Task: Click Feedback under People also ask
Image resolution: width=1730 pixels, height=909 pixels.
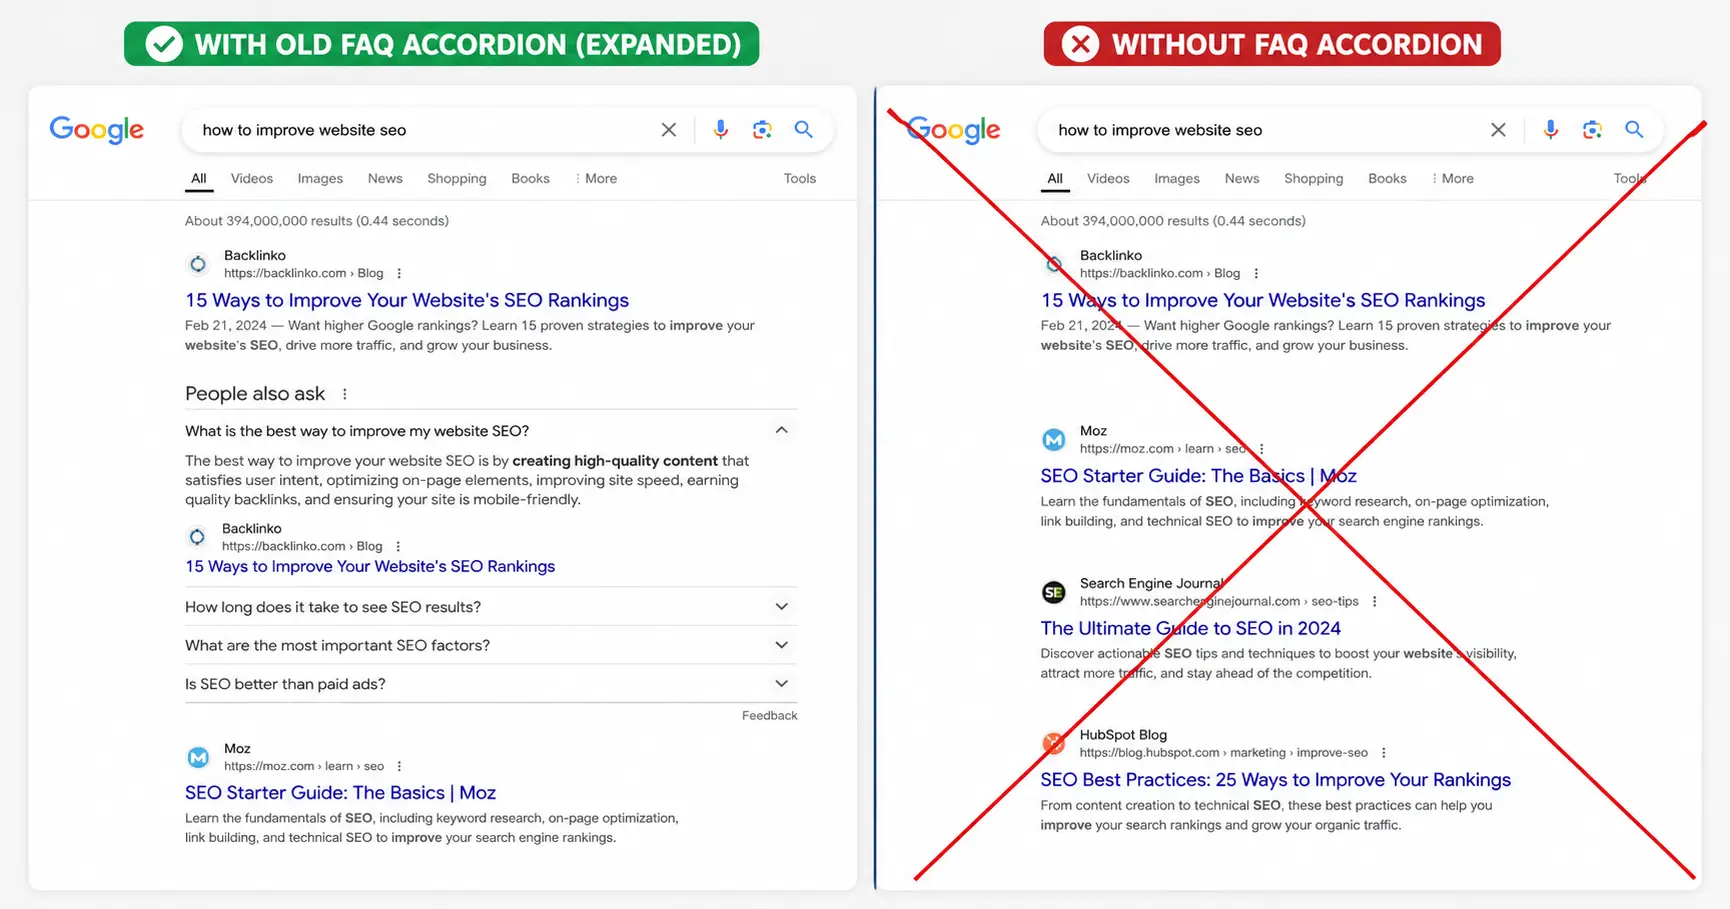Action: point(770,715)
